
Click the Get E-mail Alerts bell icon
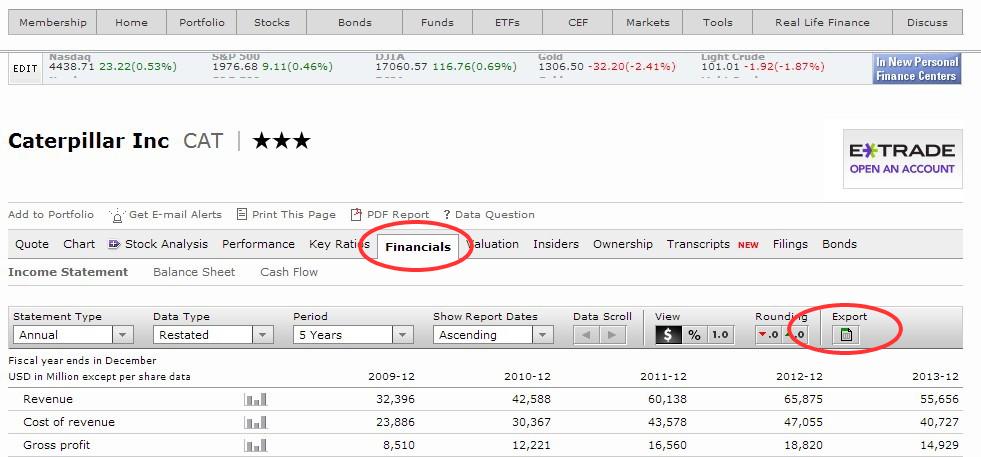click(x=117, y=215)
